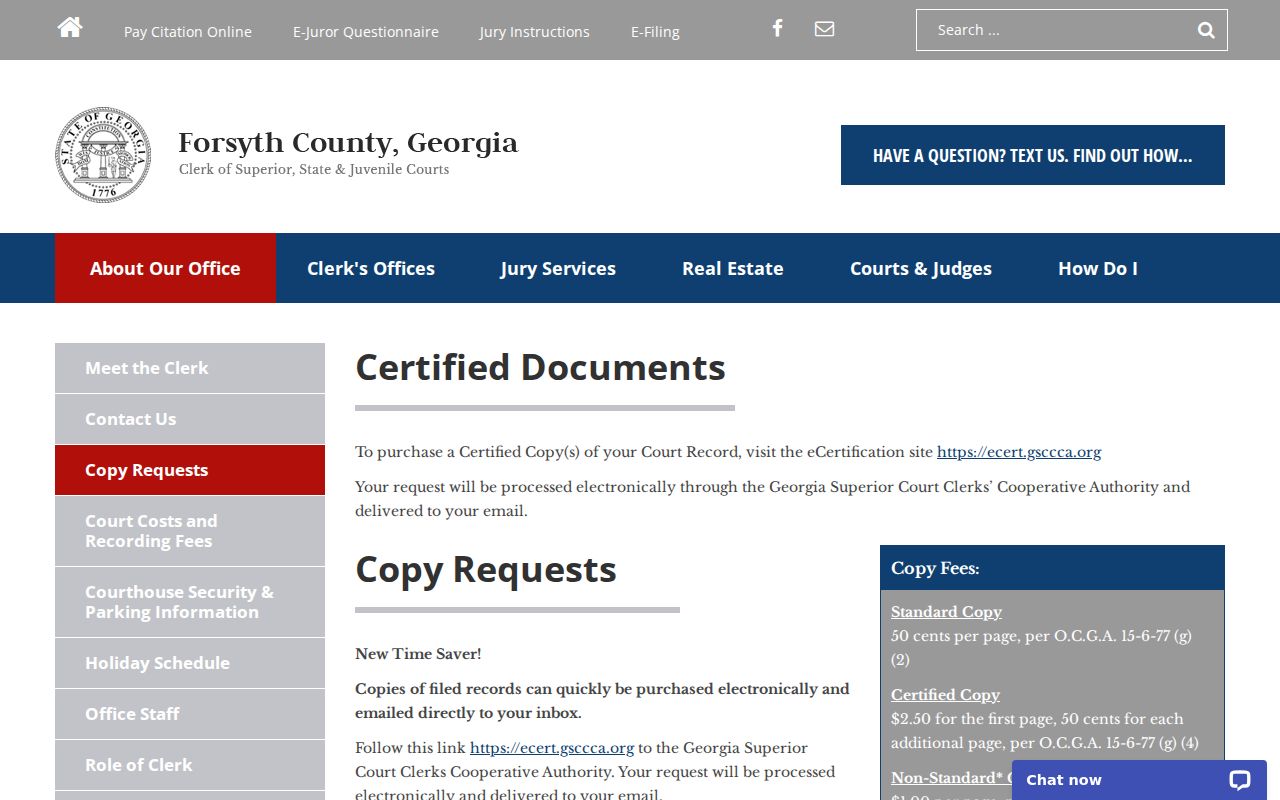The height and width of the screenshot is (800, 1280).
Task: Open E-Filing link
Action: [655, 32]
